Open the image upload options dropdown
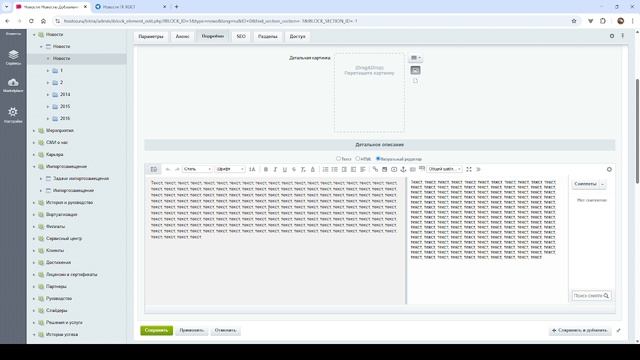Viewport: 640px width, 360px height. pyautogui.click(x=415, y=58)
